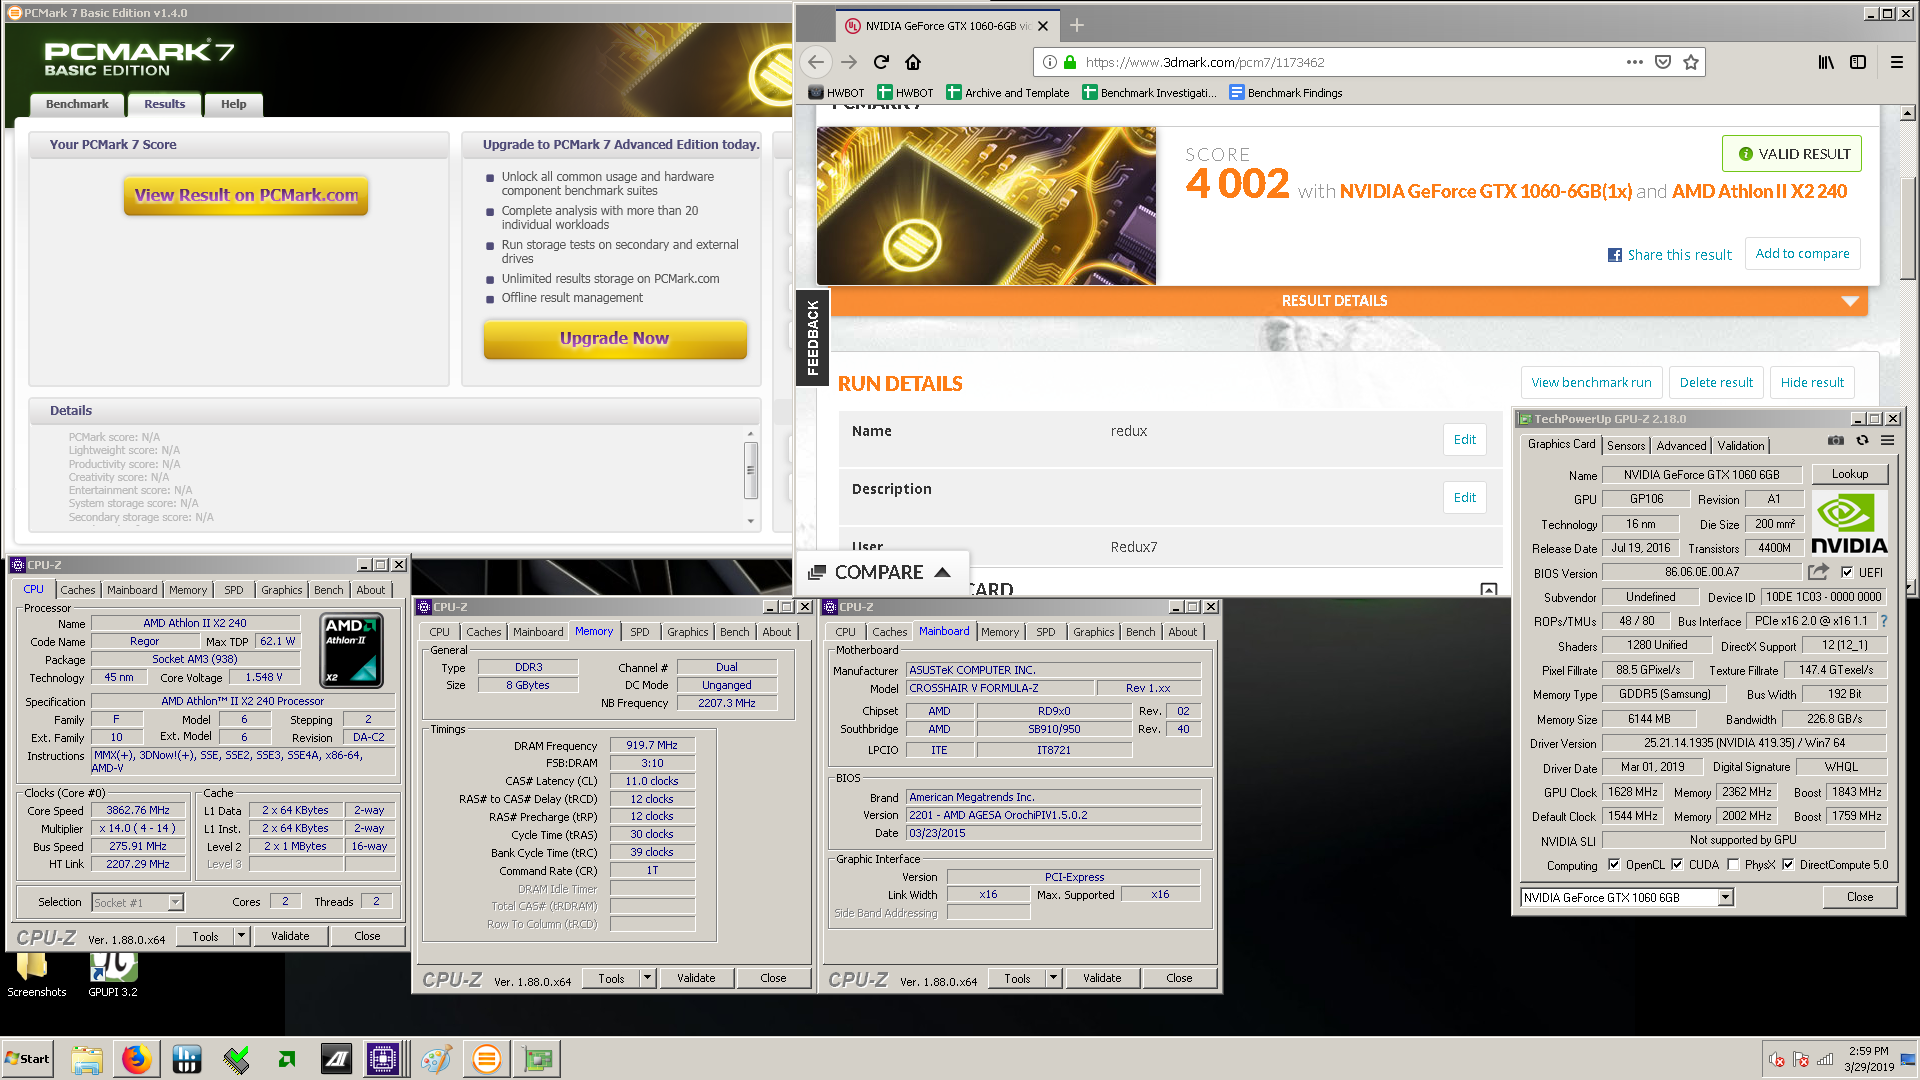Screen dimensions: 1920x1080
Task: Open Tools dropdown arrow in CPU-Z Mainboard window
Action: coord(1053,978)
